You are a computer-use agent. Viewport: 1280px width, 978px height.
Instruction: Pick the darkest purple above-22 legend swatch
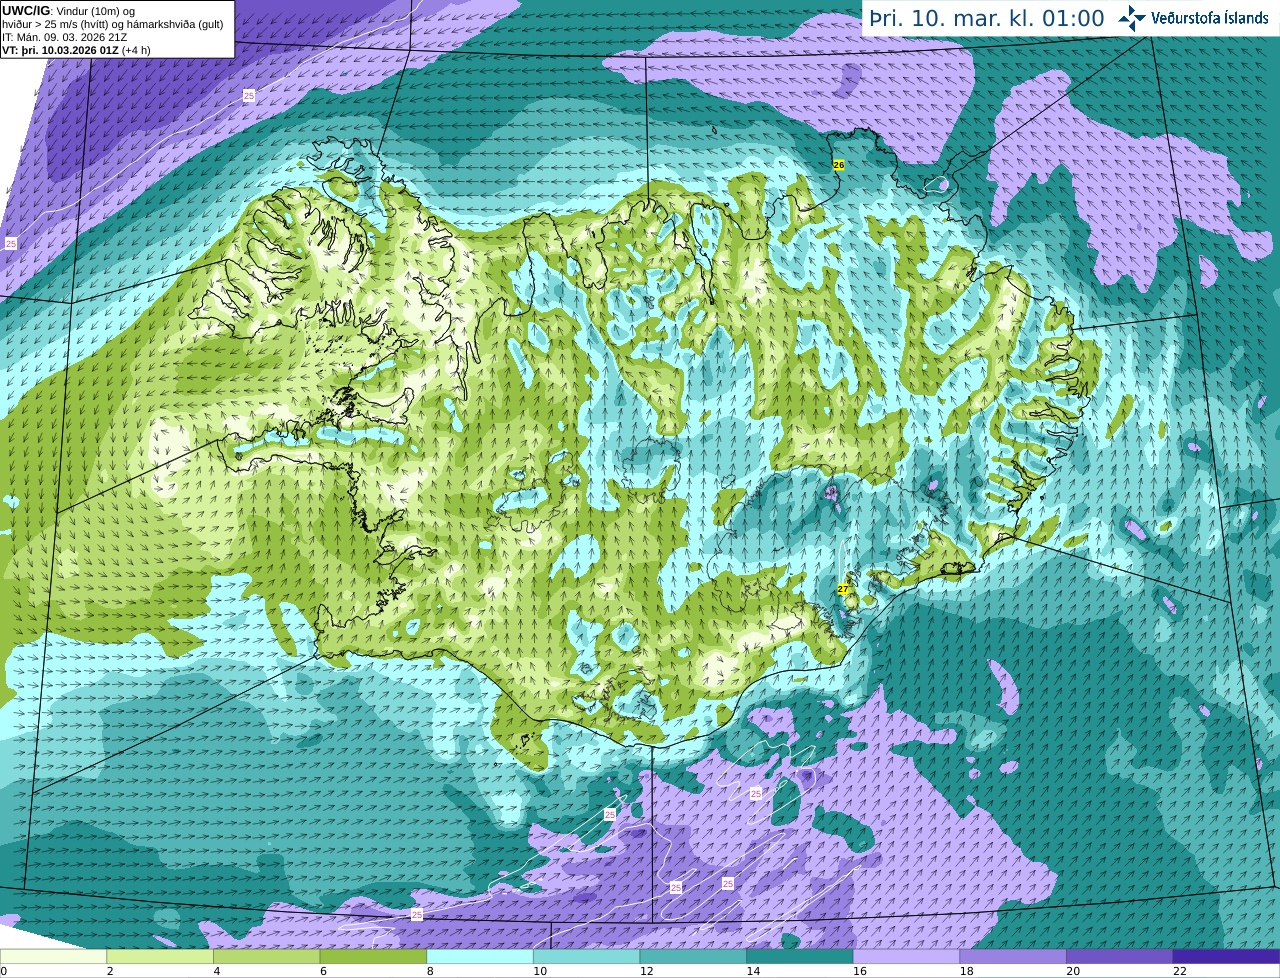tap(1226, 956)
